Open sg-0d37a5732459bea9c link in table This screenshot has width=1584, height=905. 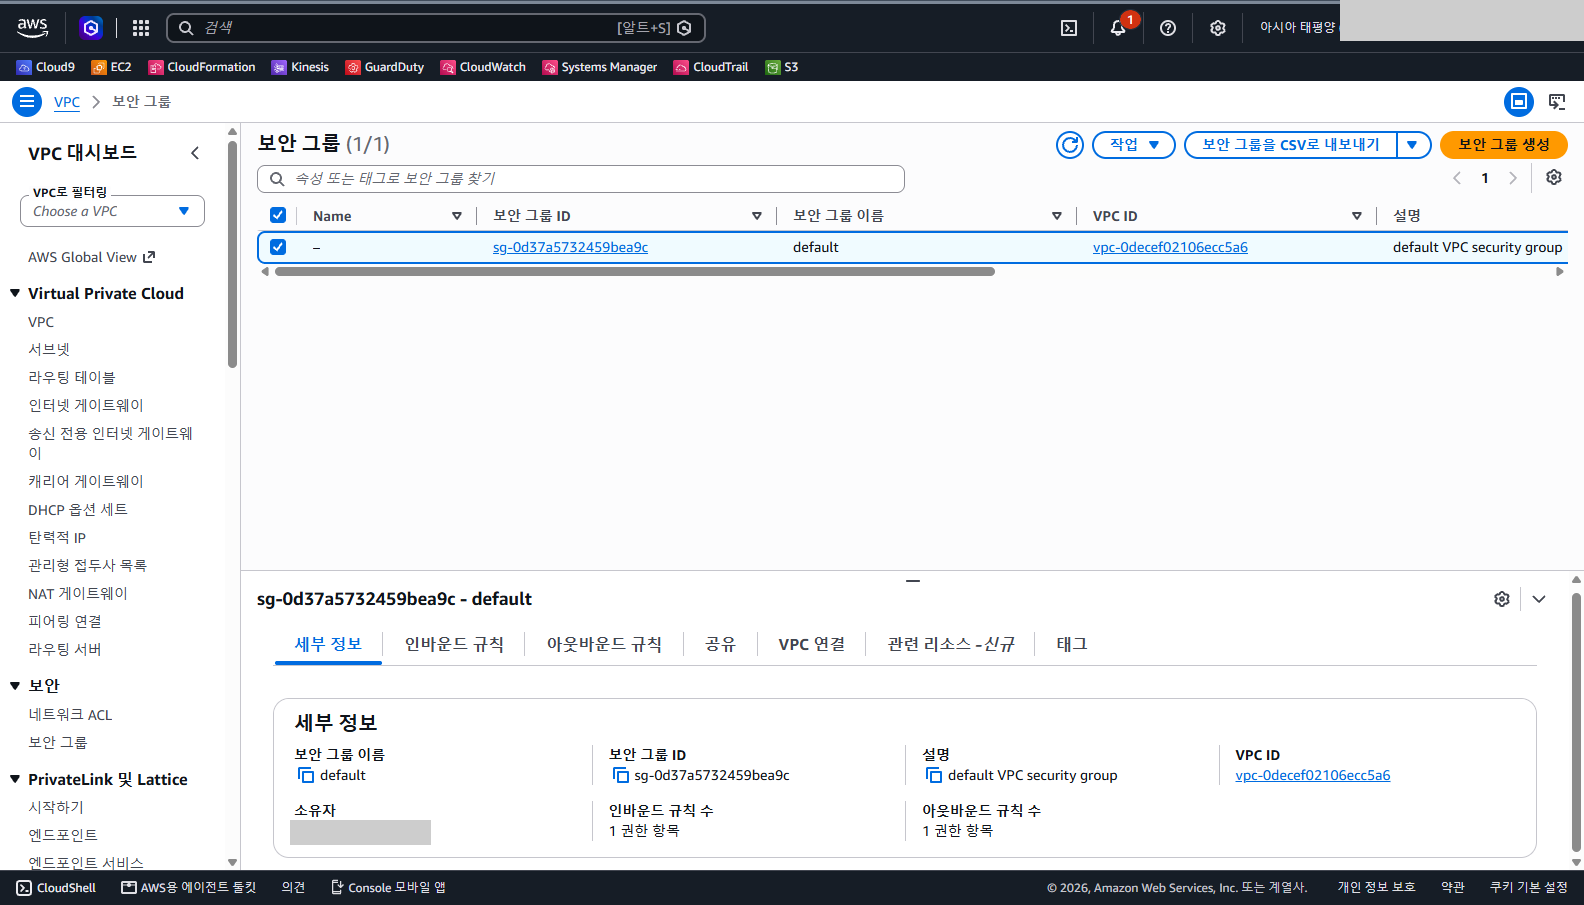(x=570, y=247)
